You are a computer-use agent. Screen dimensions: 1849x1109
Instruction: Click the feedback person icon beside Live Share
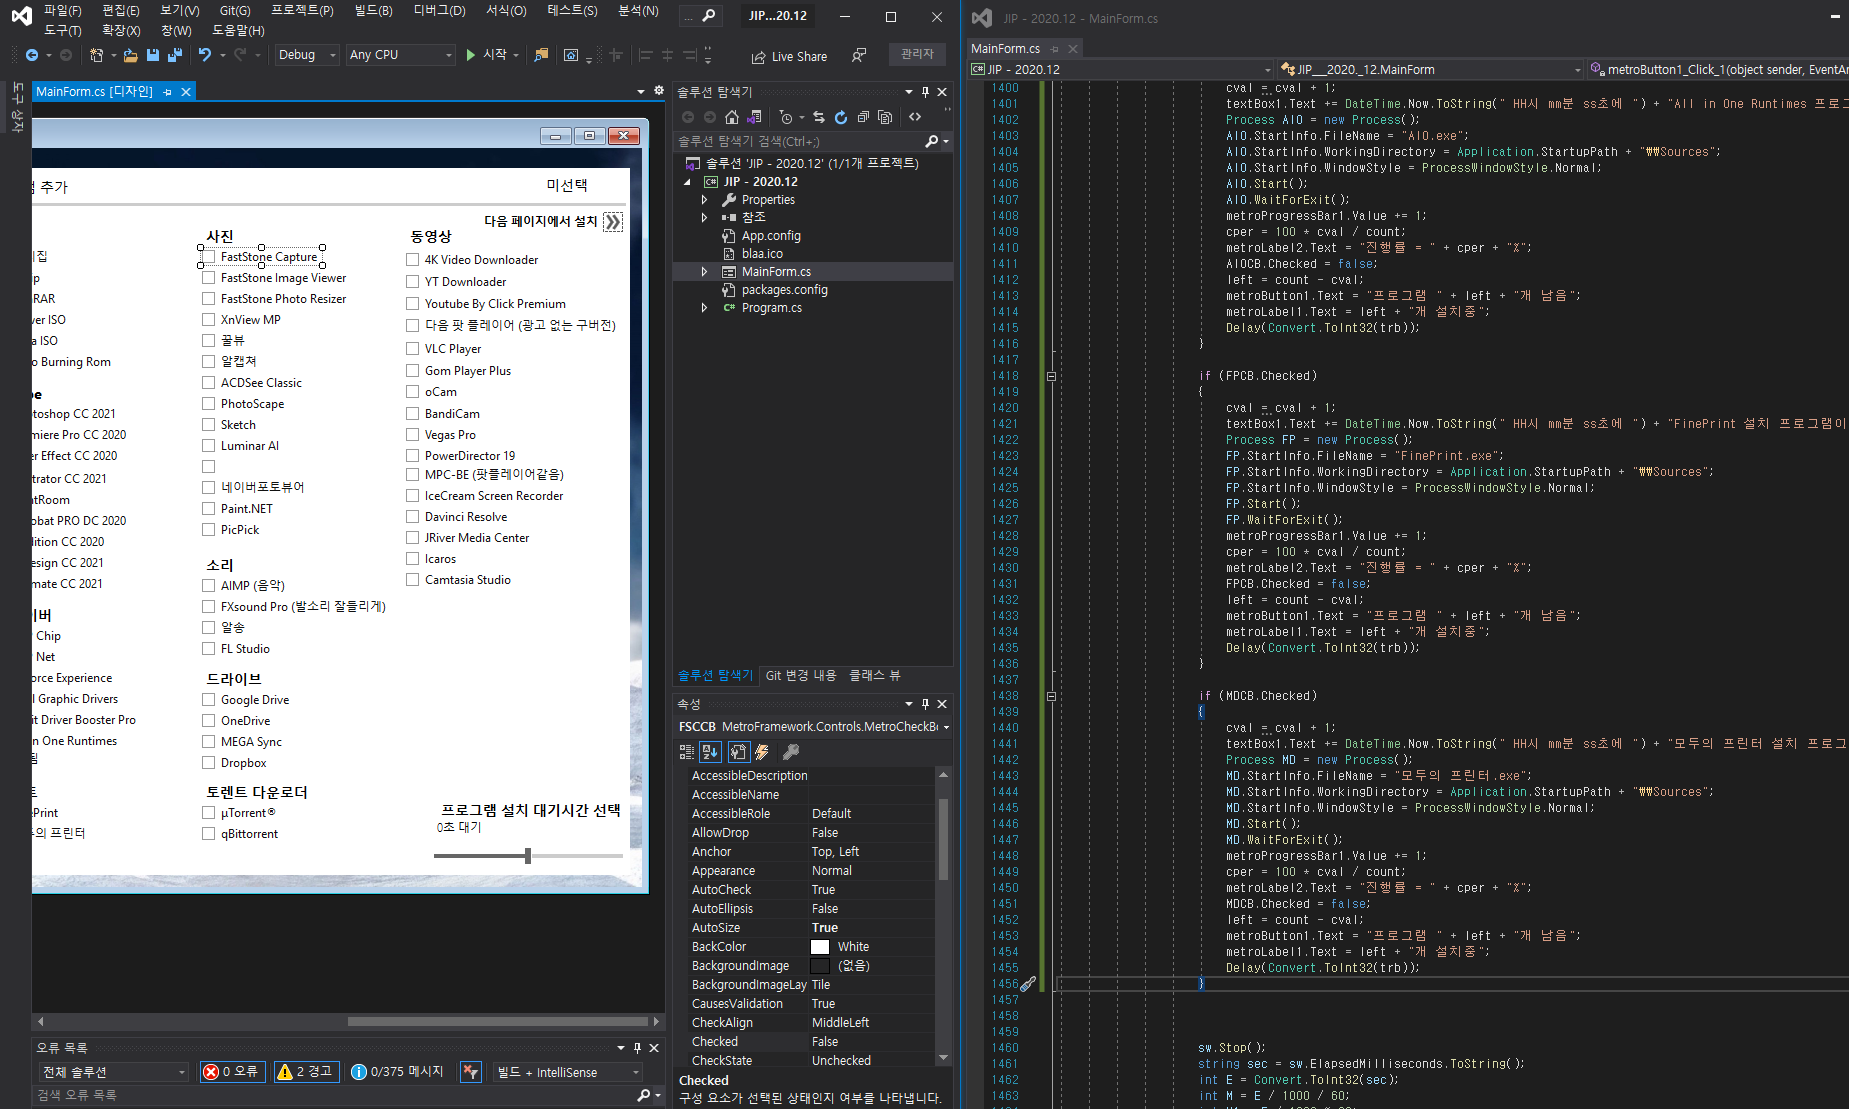(859, 55)
